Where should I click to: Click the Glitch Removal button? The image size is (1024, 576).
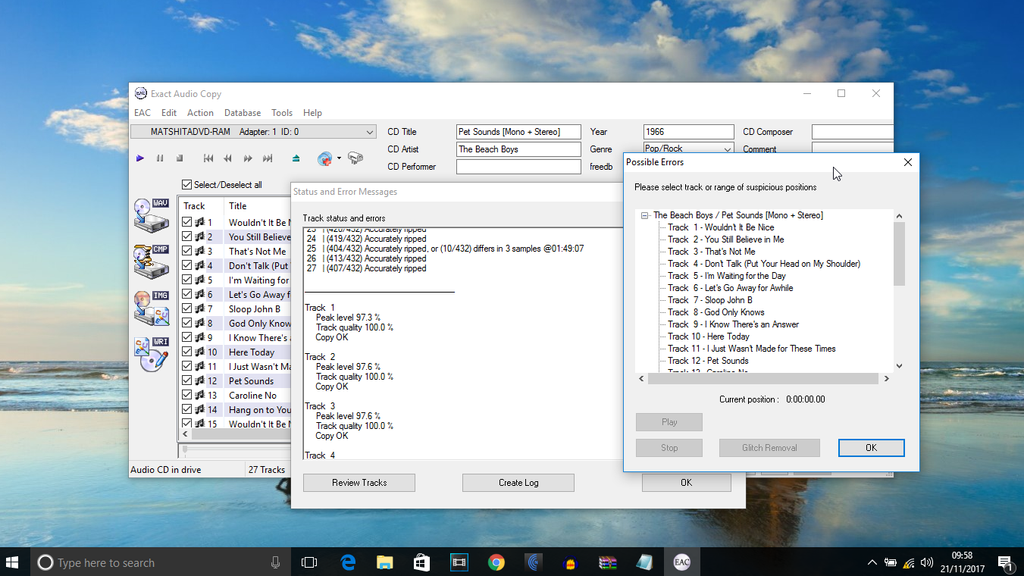pyautogui.click(x=769, y=447)
